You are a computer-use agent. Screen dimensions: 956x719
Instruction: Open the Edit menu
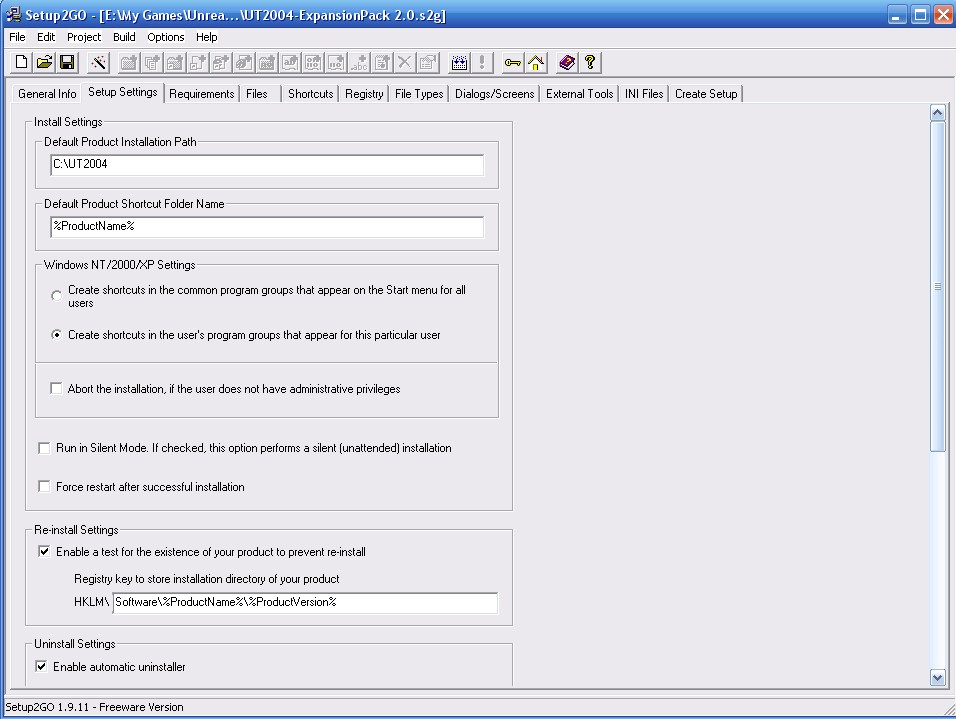coord(46,37)
